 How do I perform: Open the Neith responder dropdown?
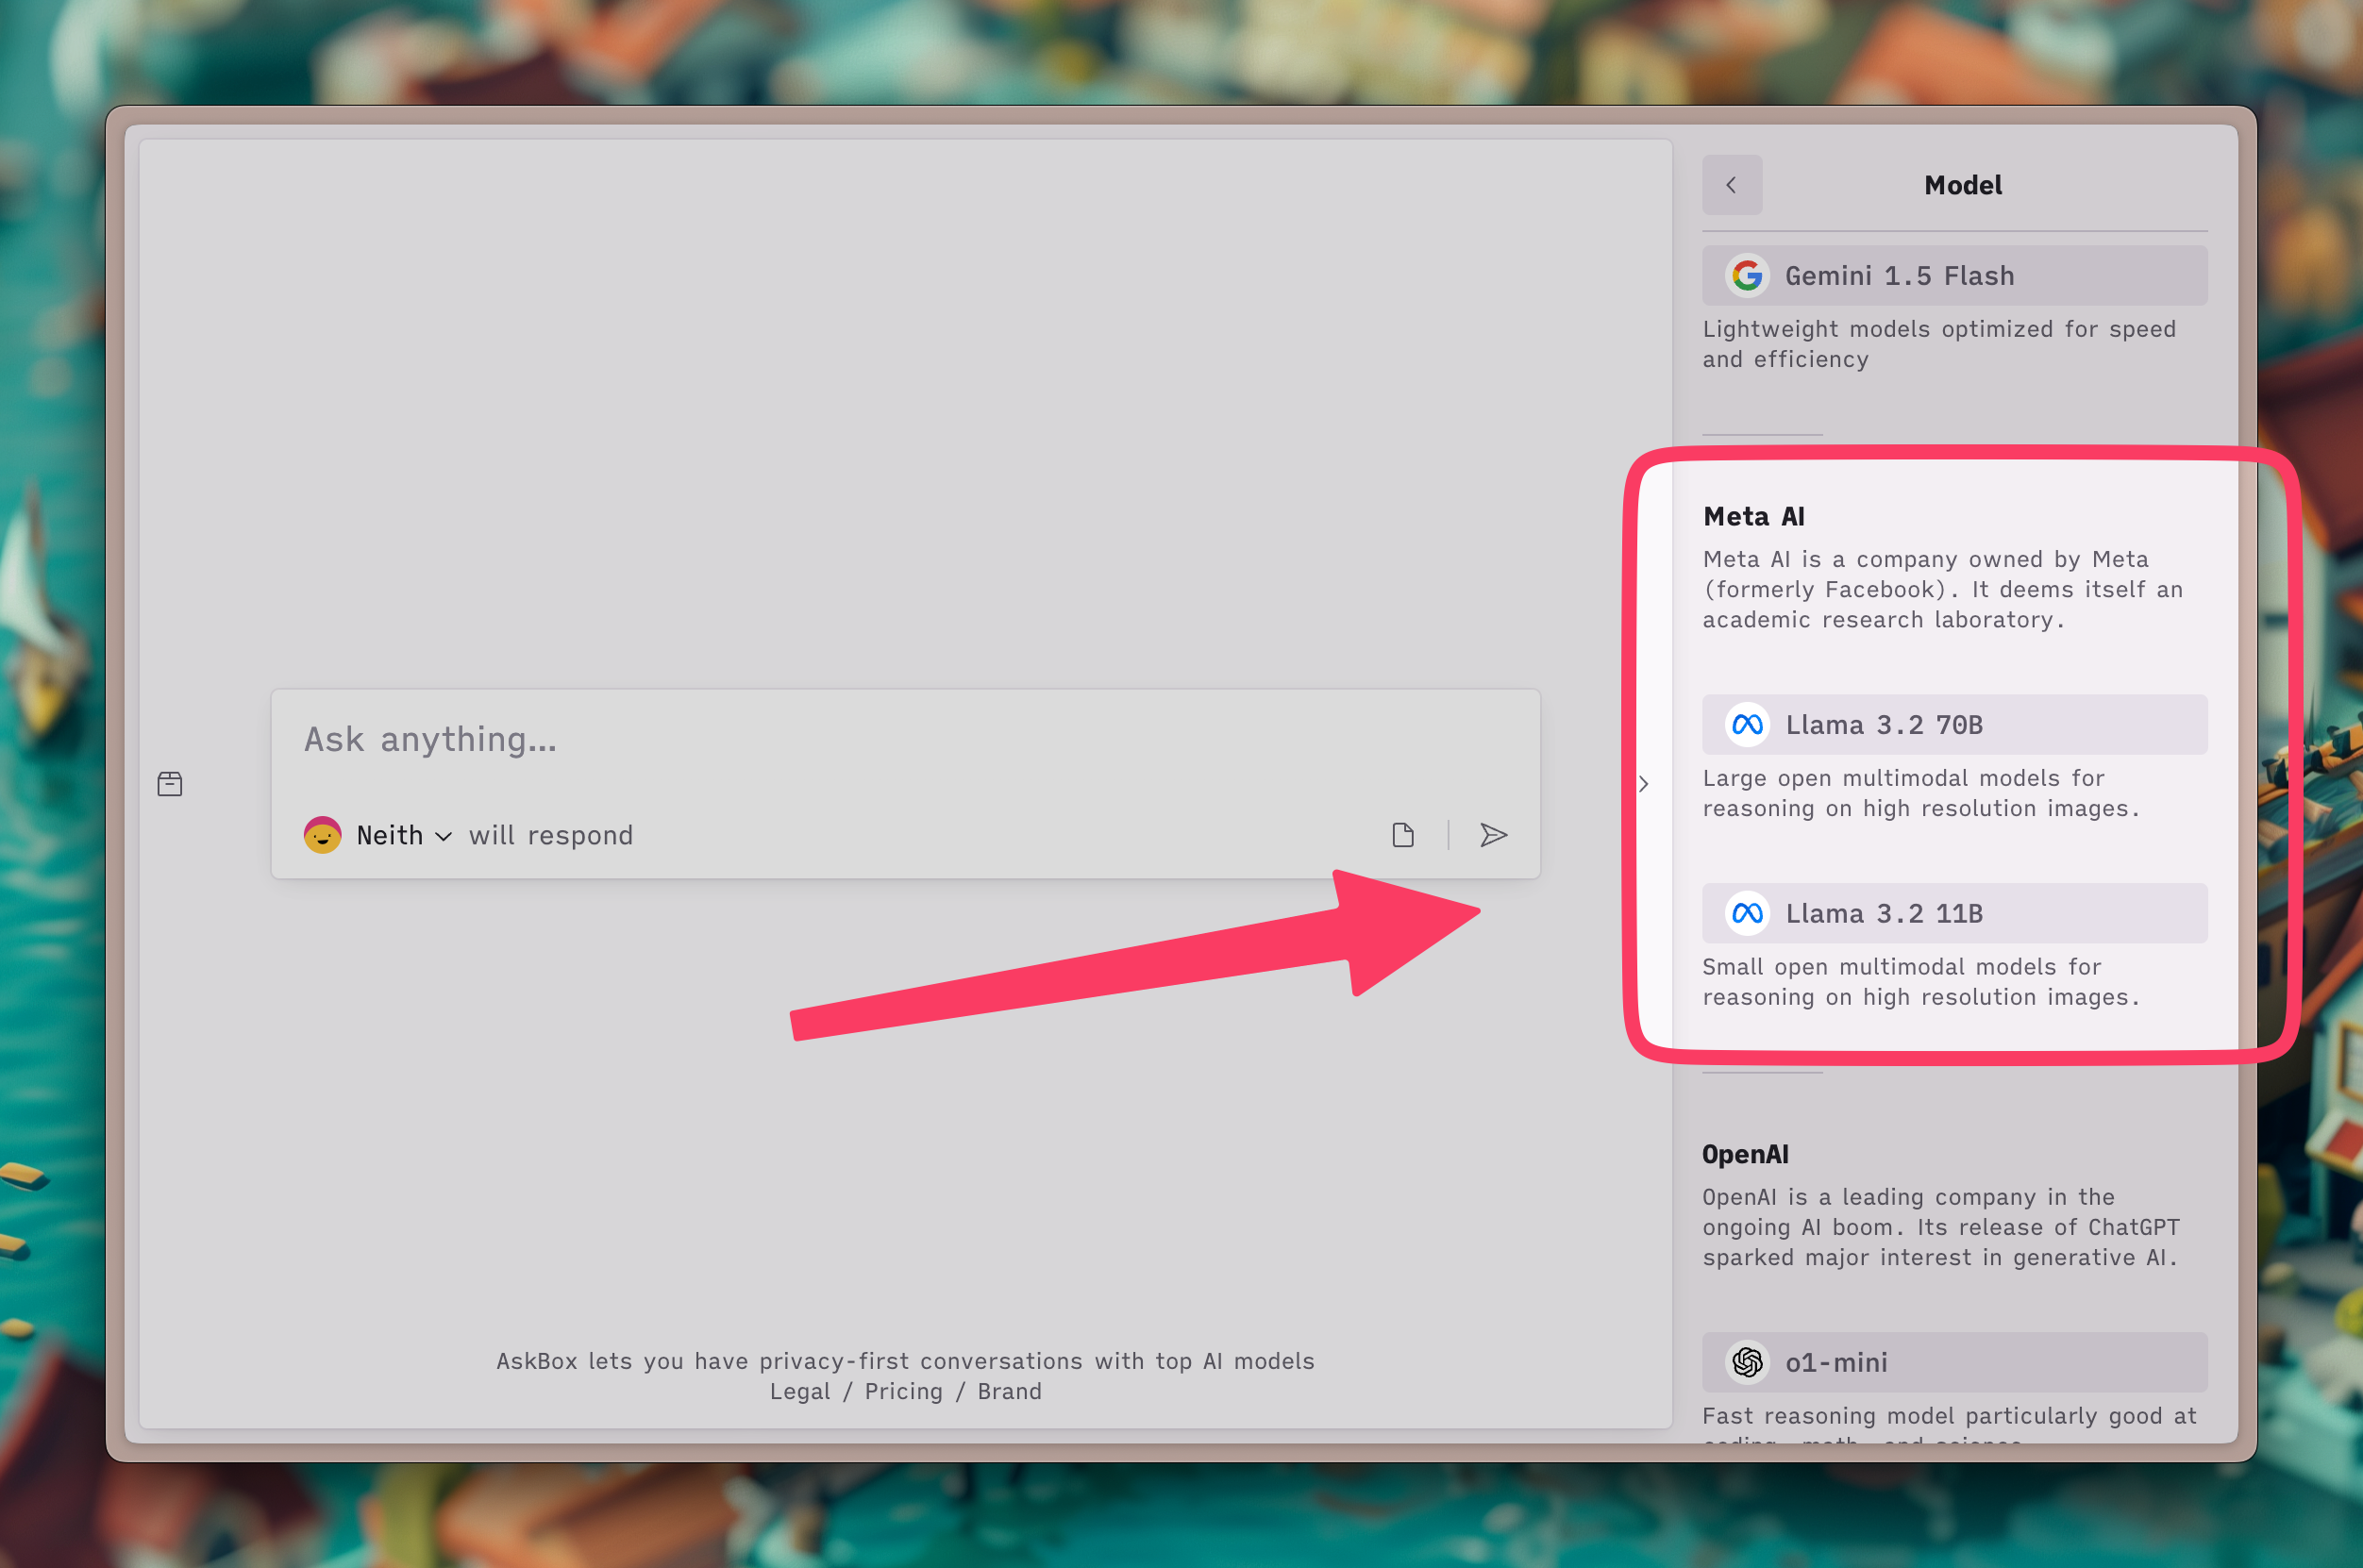pyautogui.click(x=404, y=835)
